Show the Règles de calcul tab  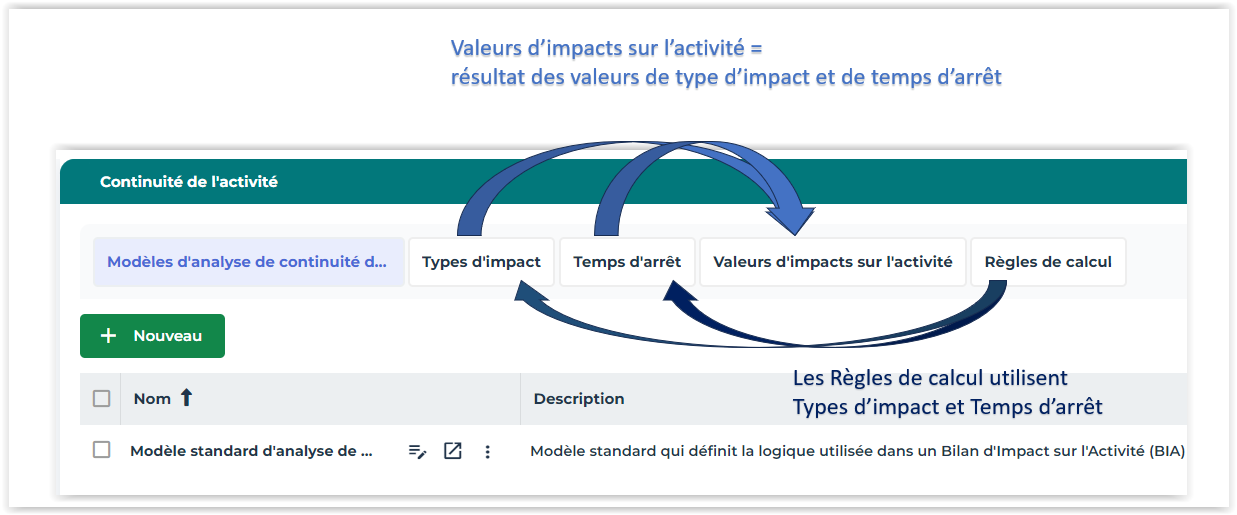(1048, 262)
